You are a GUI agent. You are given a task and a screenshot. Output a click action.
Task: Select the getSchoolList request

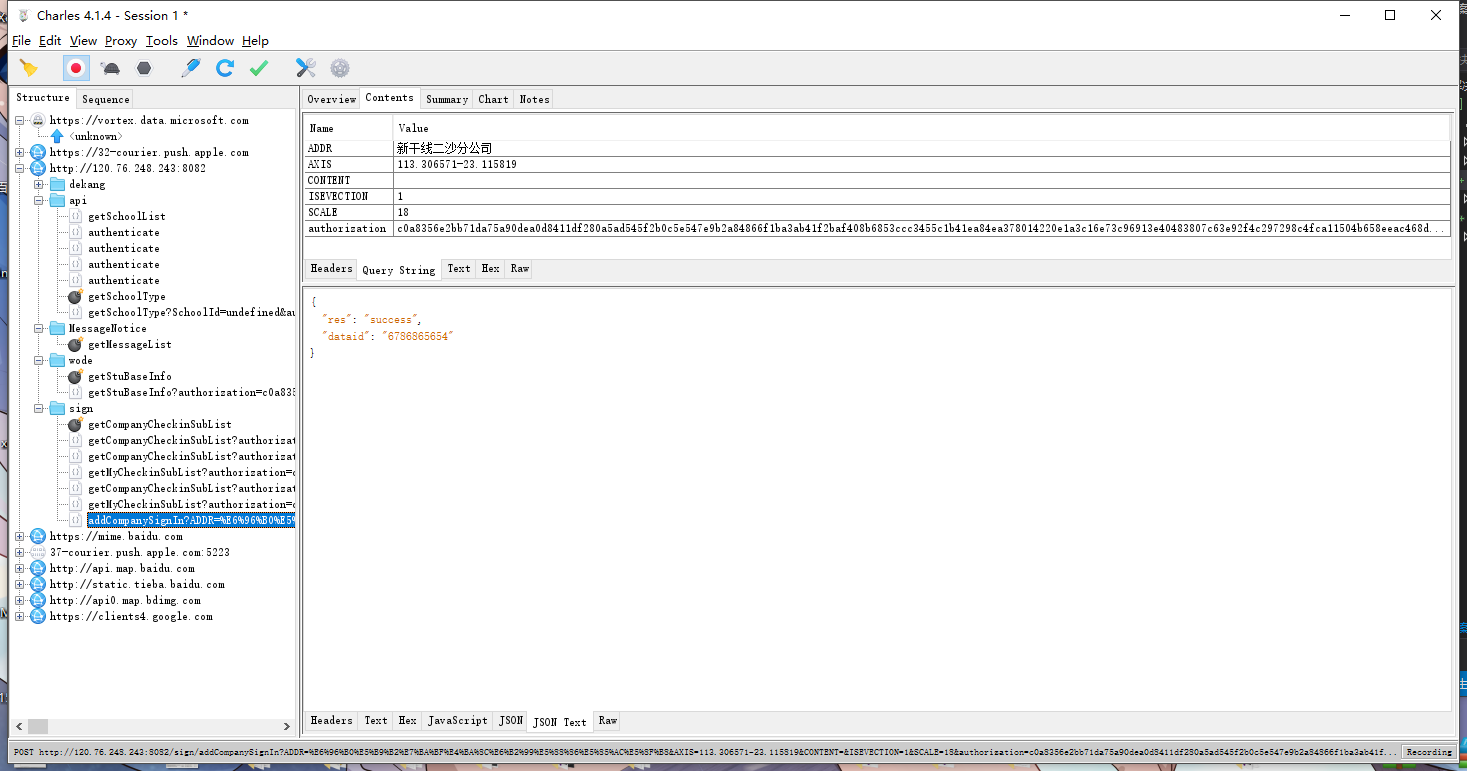tap(126, 216)
